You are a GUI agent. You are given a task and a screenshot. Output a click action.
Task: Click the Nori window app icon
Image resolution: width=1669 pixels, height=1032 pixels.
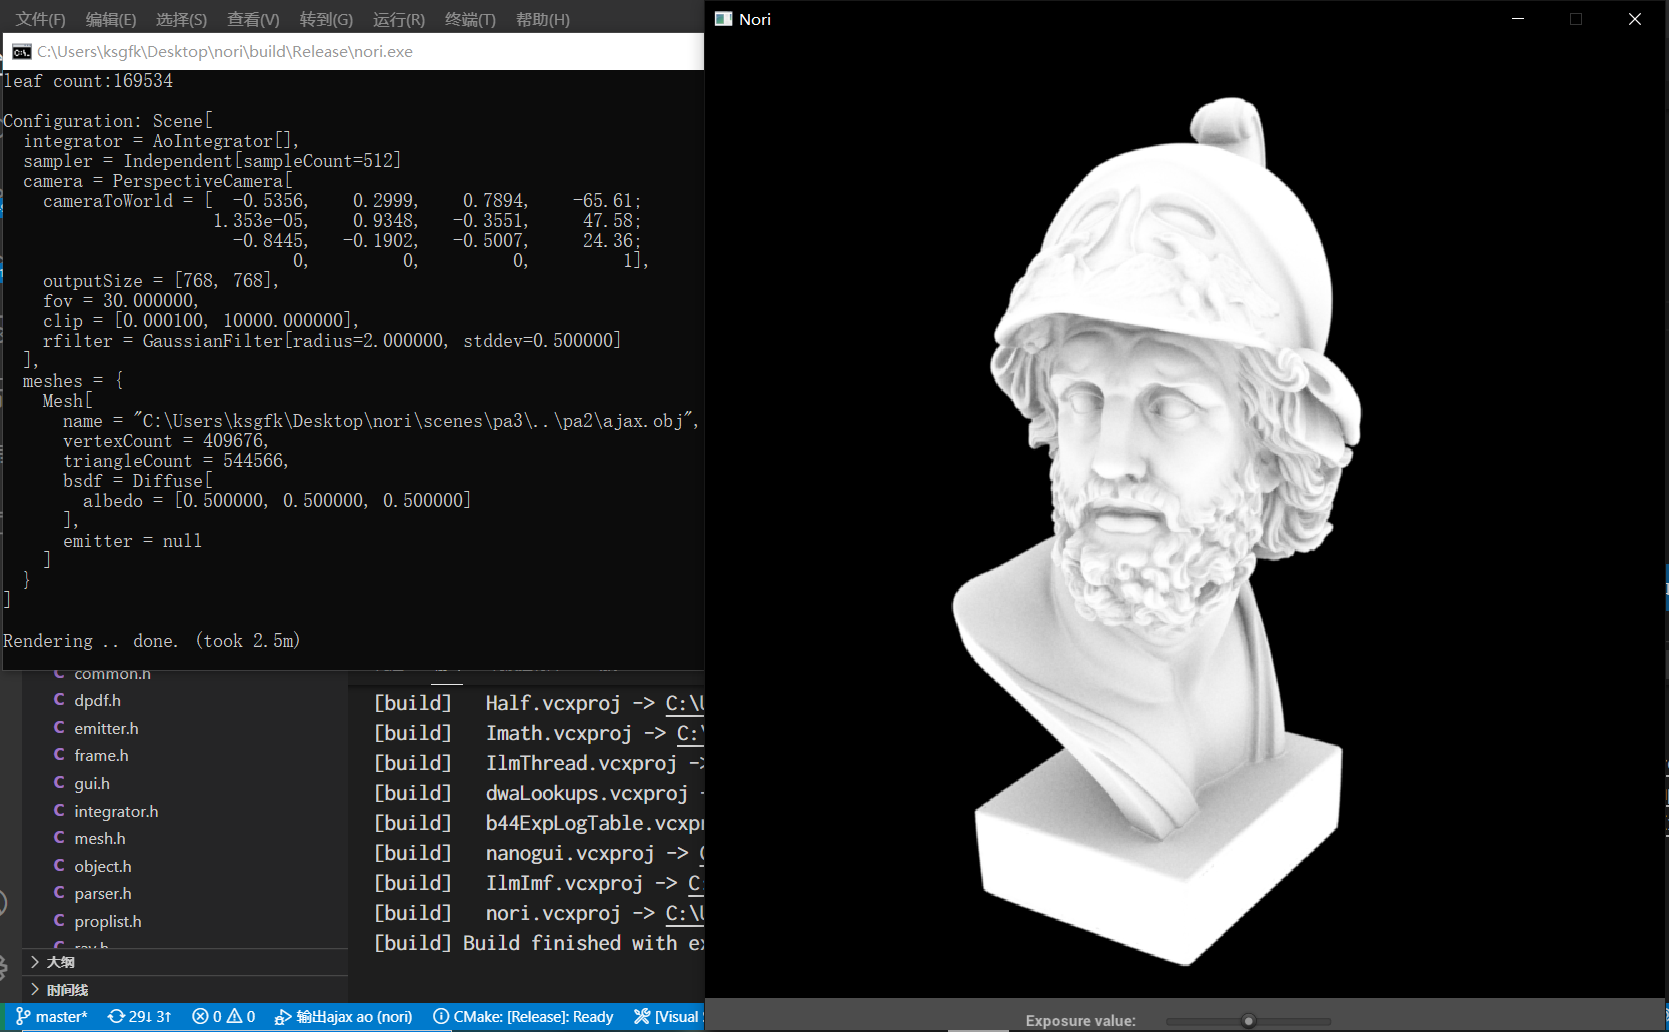pos(724,19)
